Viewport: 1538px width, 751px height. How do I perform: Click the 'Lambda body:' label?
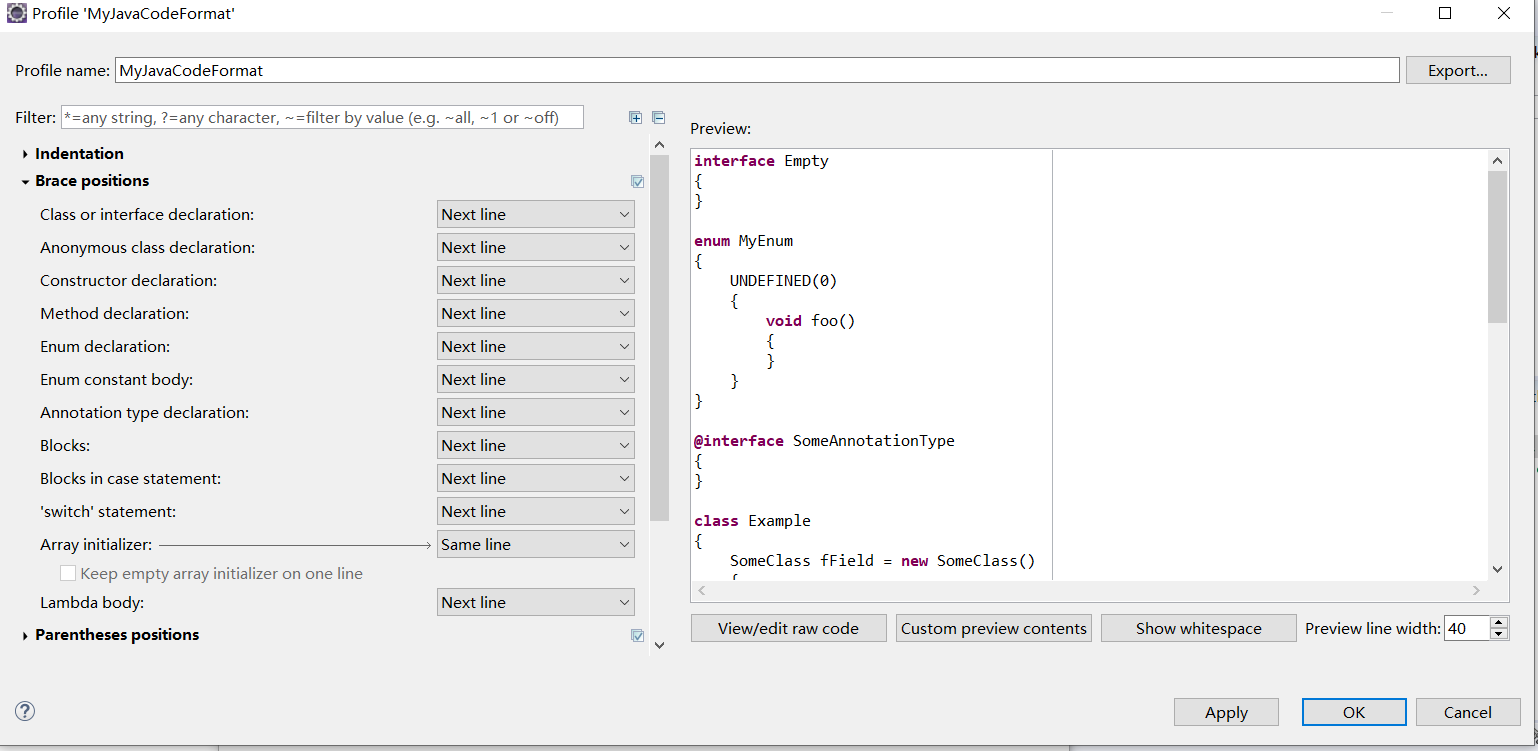(x=92, y=603)
